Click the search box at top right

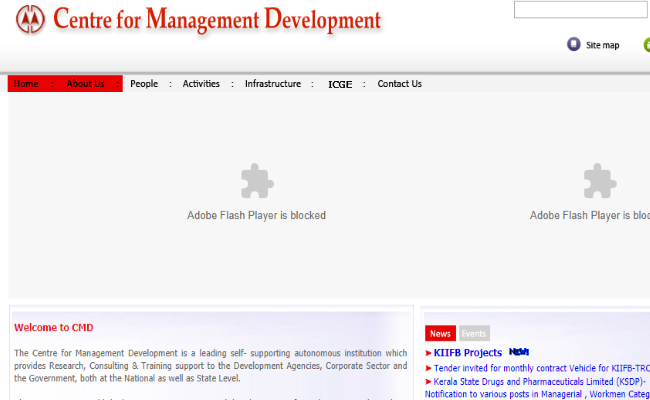pyautogui.click(x=581, y=10)
